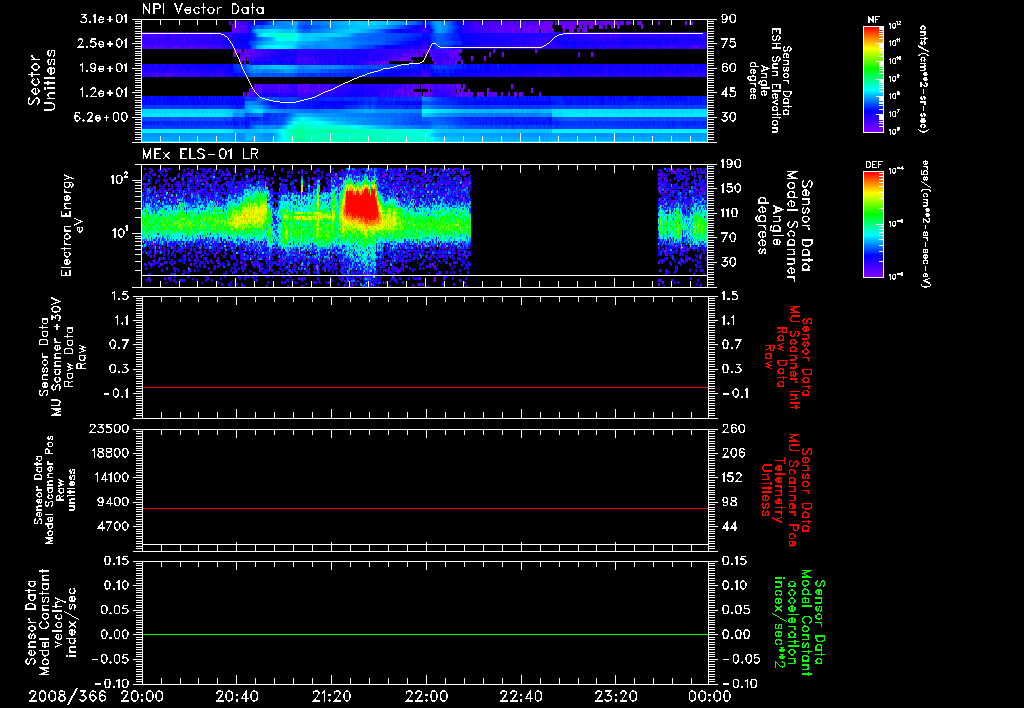Click the '4700' scanner position tick value
Image resolution: width=1024 pixels, height=708 pixels.
click(112, 526)
